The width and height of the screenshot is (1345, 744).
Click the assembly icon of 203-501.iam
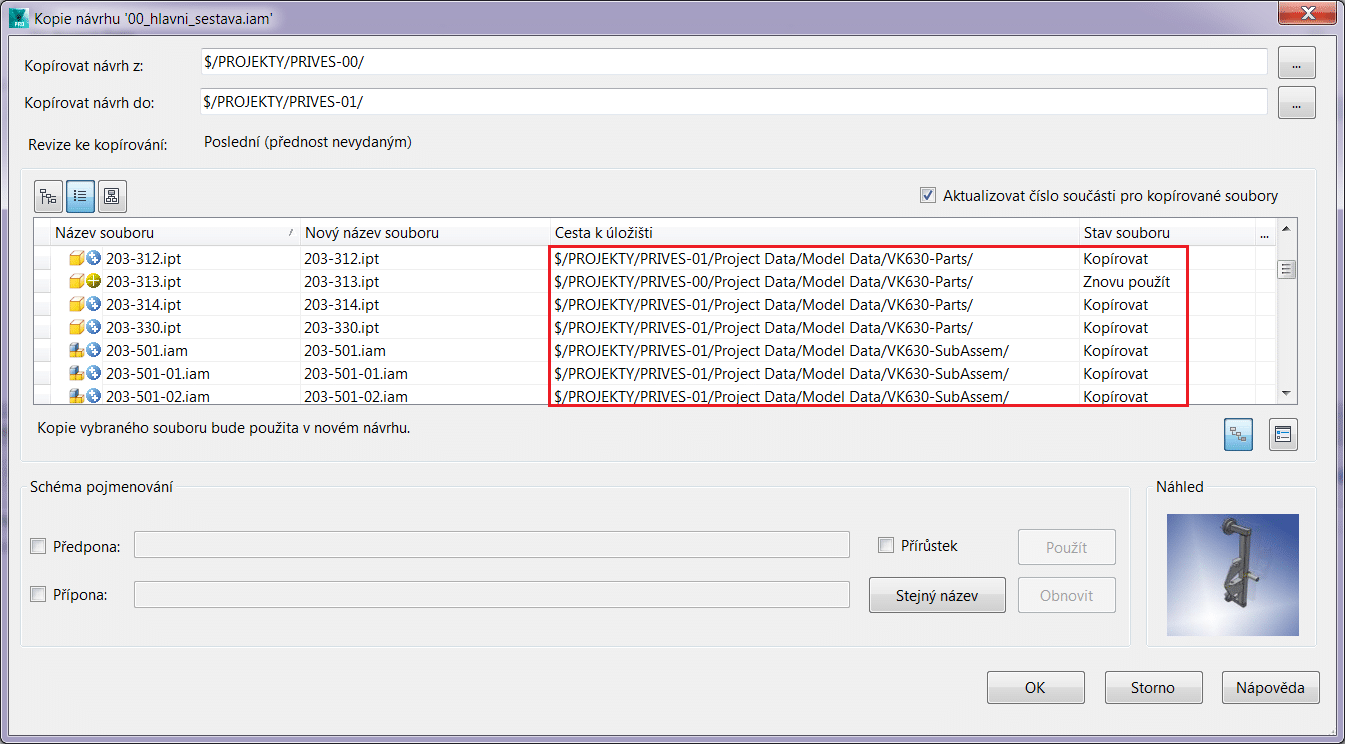pyautogui.click(x=76, y=350)
